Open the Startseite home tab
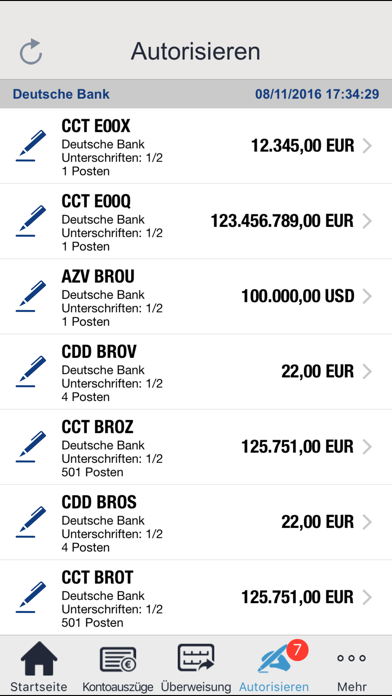392x696 pixels. click(39, 666)
